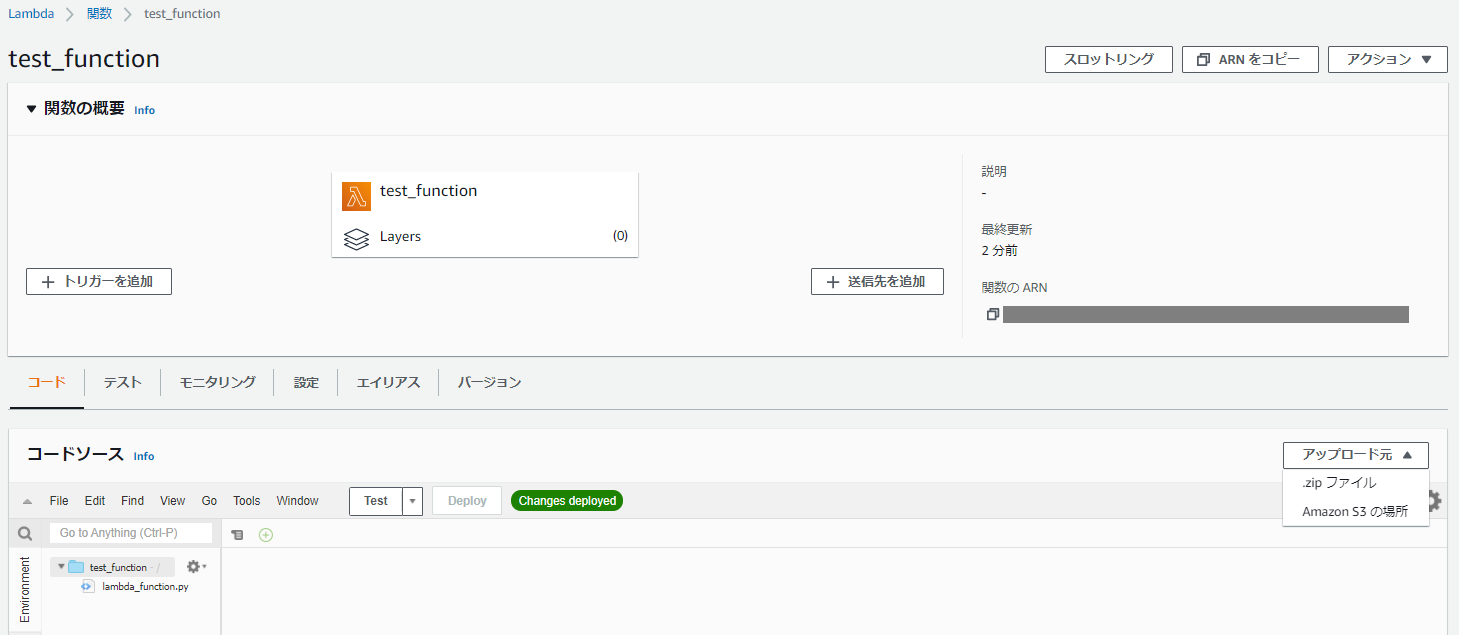Collapse the editor menu bar arrow
This screenshot has height=635, width=1459.
point(27,501)
